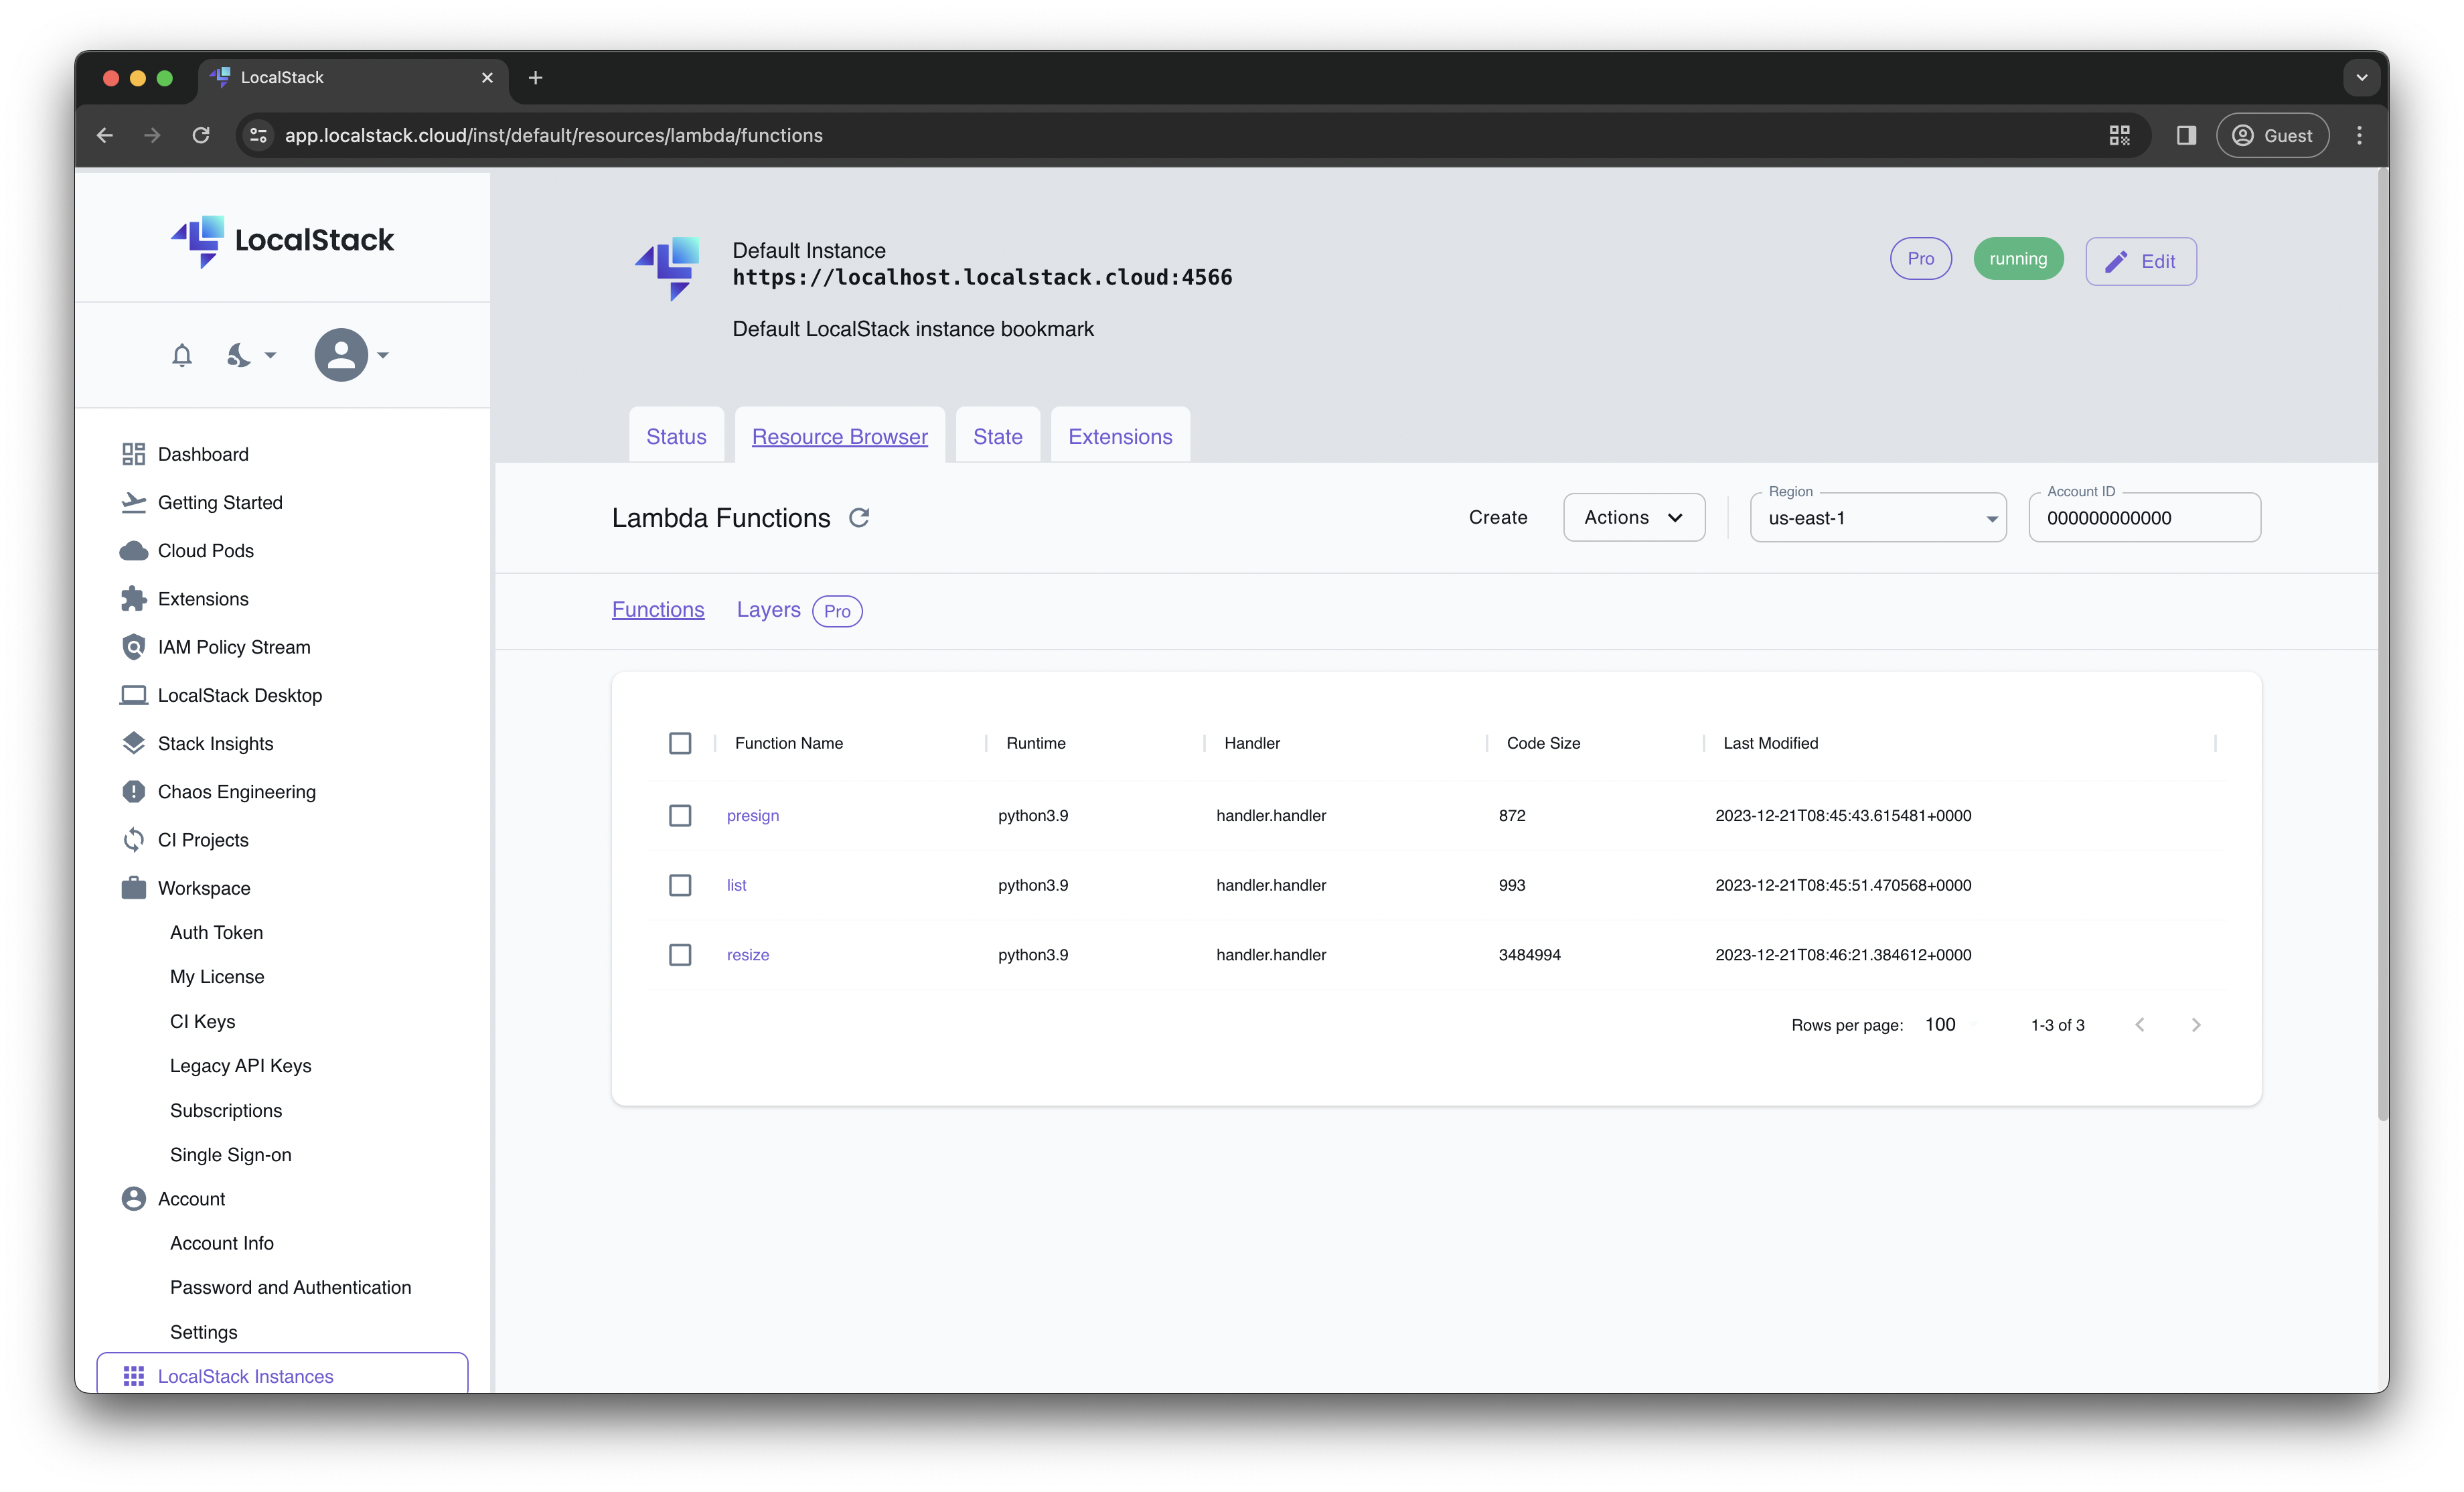Open IAM Policy Stream from the sidebar
This screenshot has height=1492, width=2464.
point(234,646)
